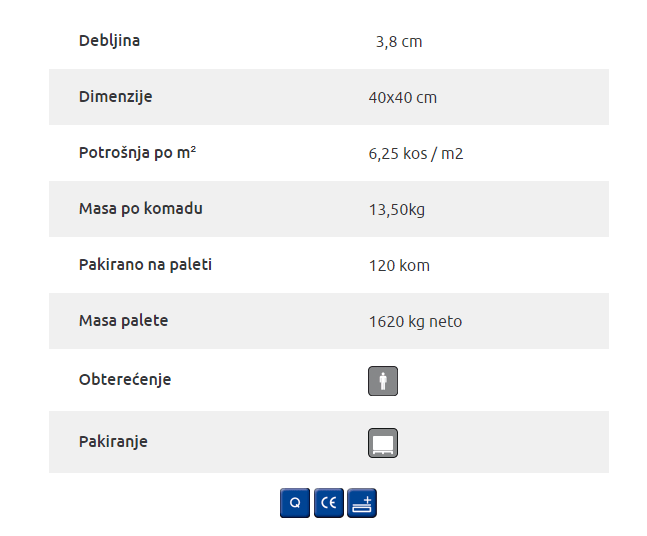Click the 6,25 kos / m2 value
647x536 pixels.
click(x=416, y=154)
